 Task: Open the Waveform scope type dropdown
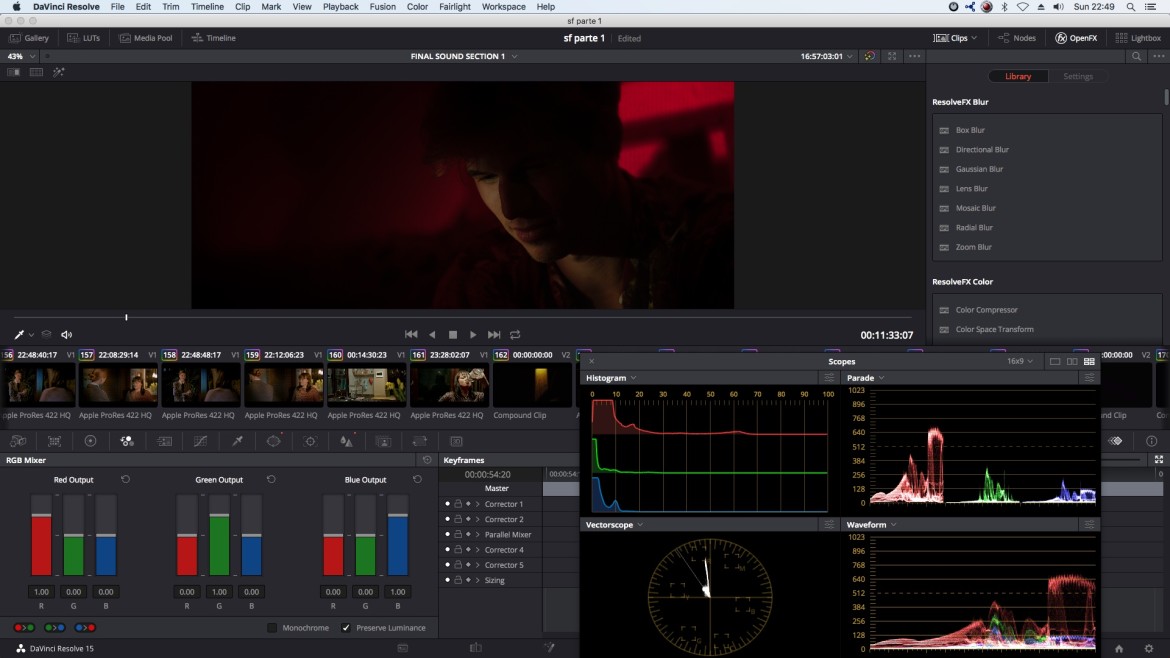point(872,525)
